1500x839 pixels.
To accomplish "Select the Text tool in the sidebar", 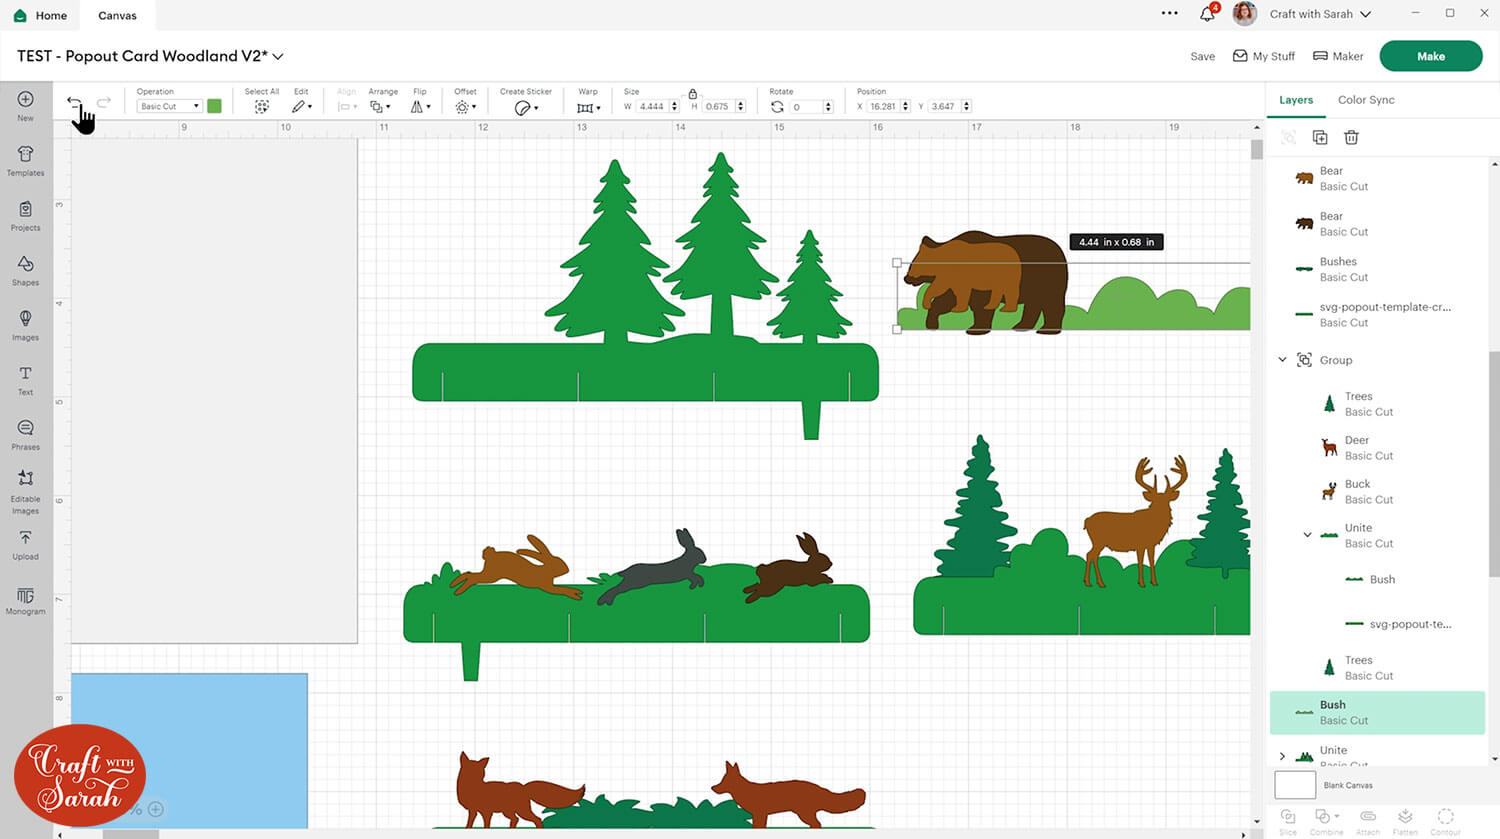I will point(25,380).
